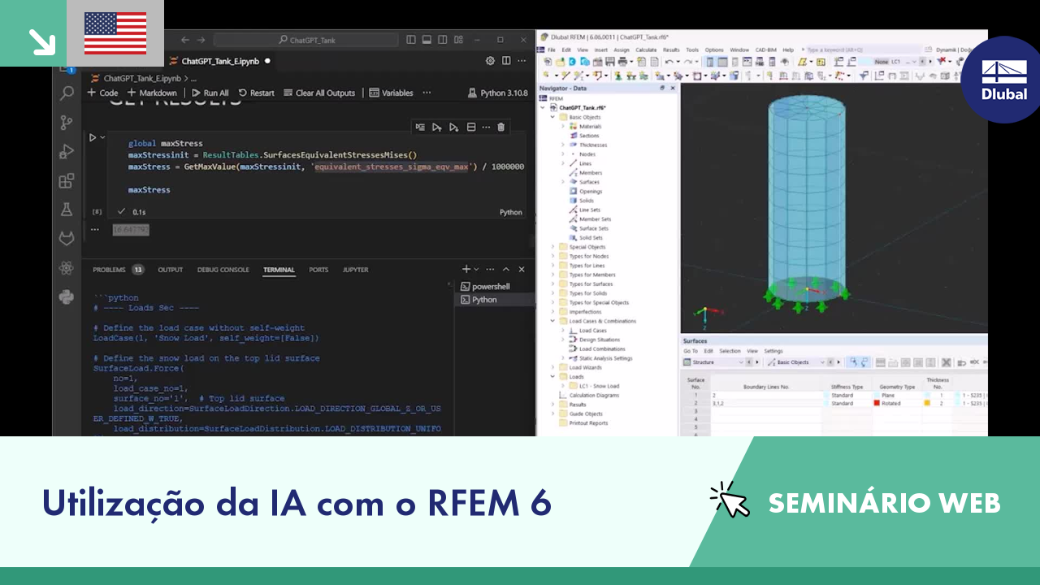This screenshot has height=585, width=1040.
Task: Delete cell using trash icon
Action: coord(501,127)
